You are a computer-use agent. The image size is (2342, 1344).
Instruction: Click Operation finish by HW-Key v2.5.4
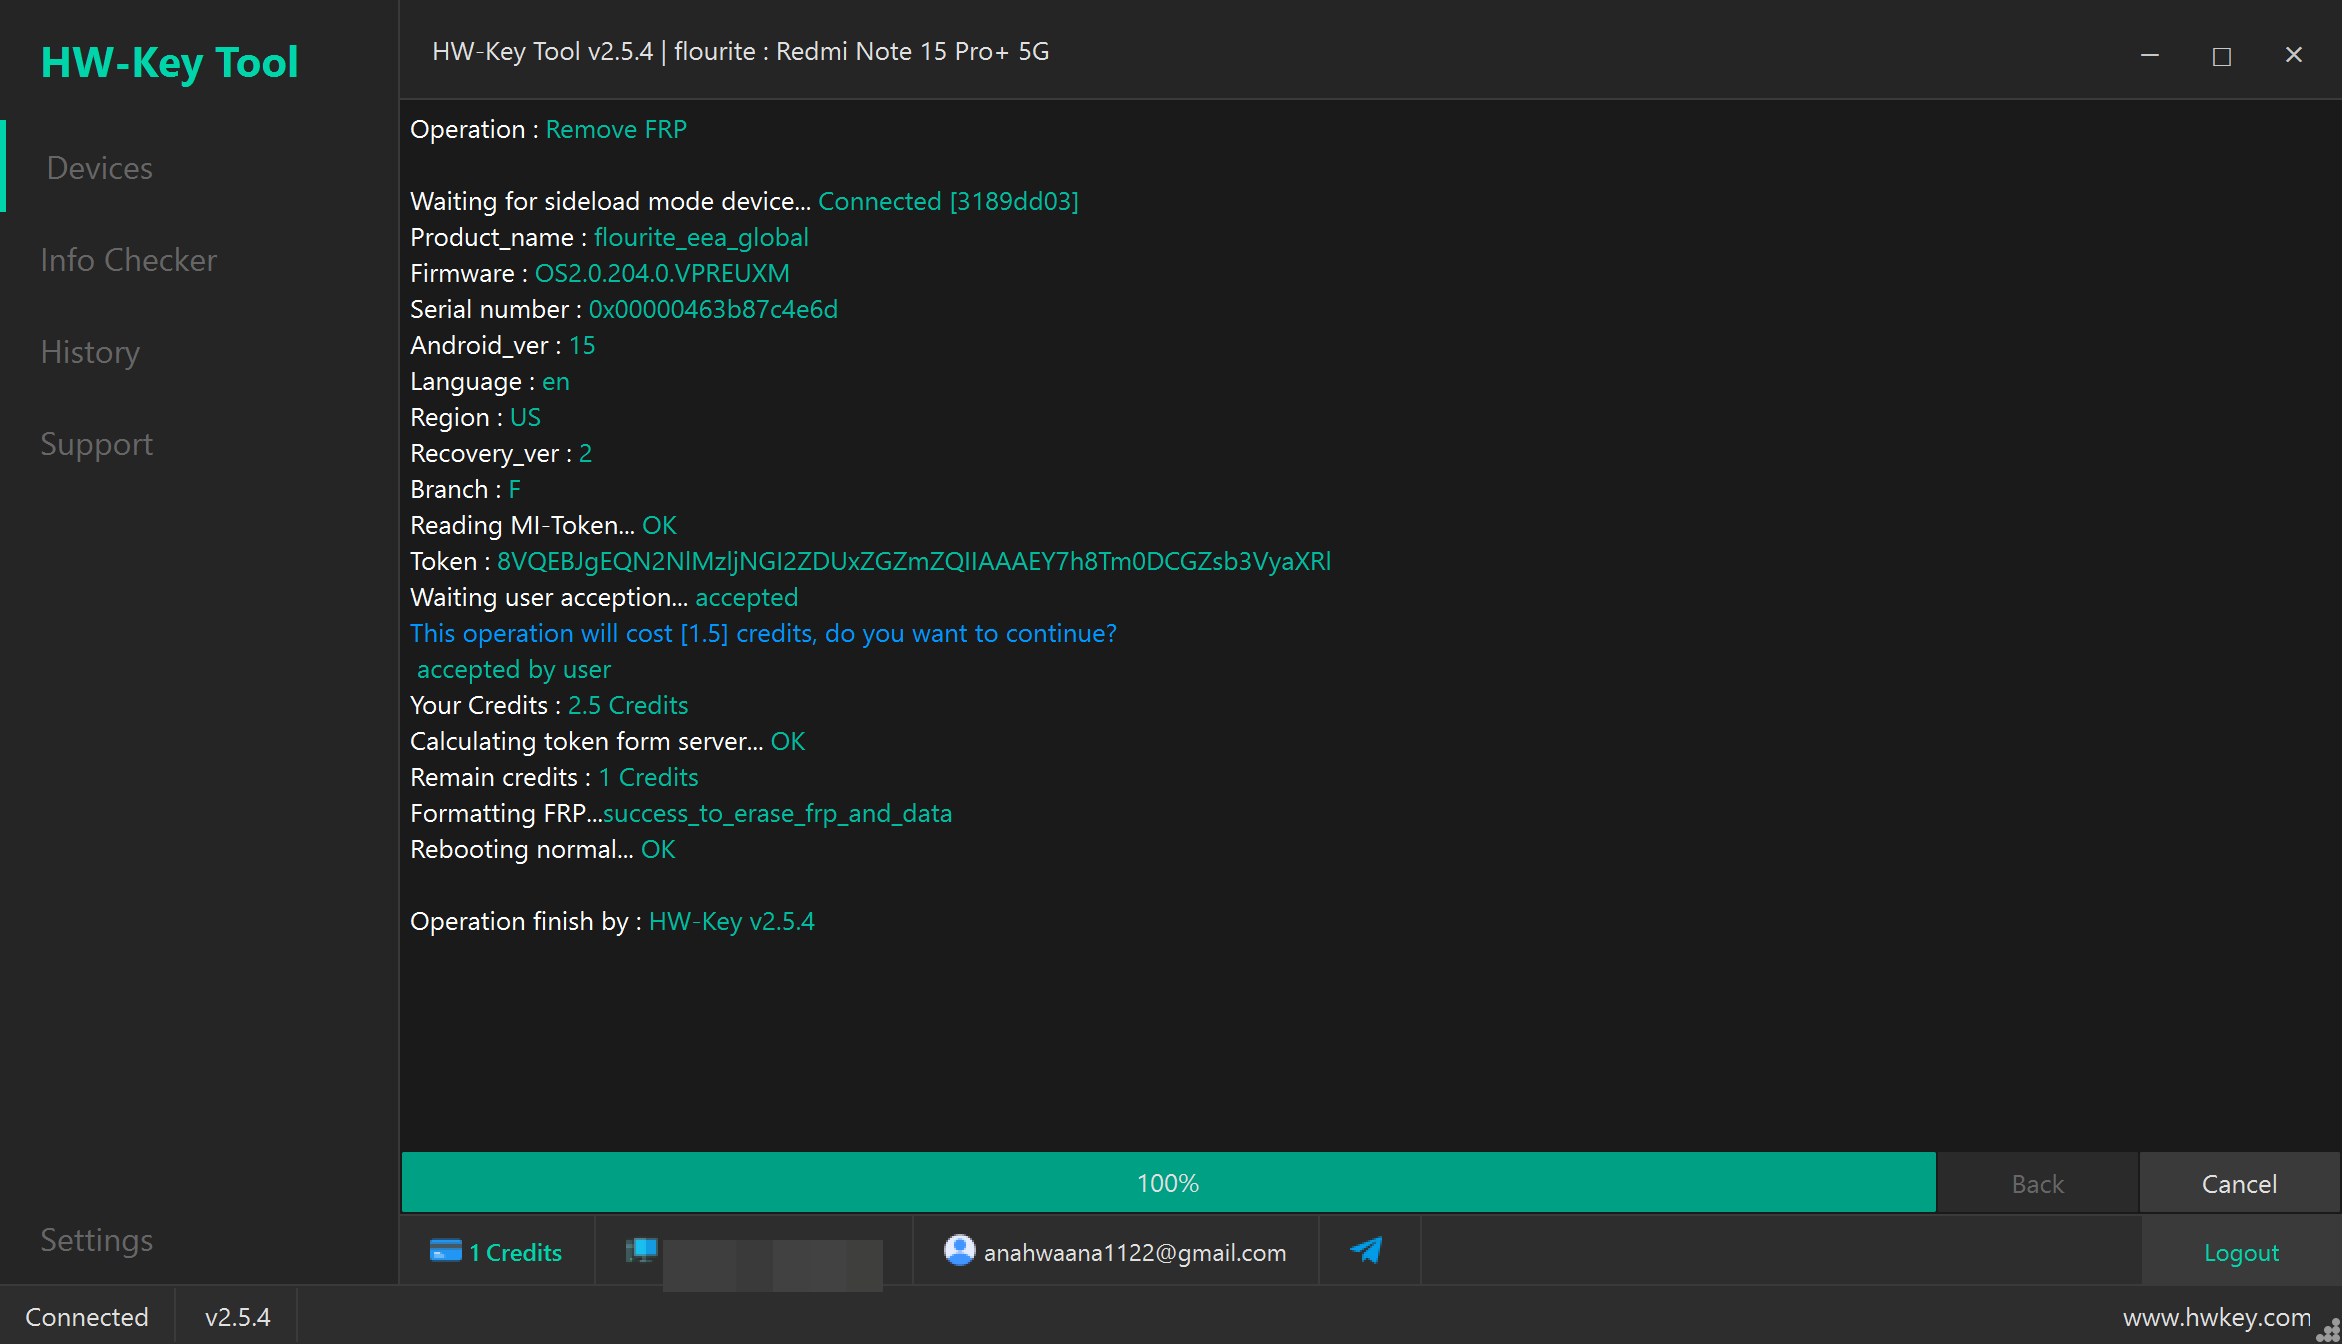point(612,921)
